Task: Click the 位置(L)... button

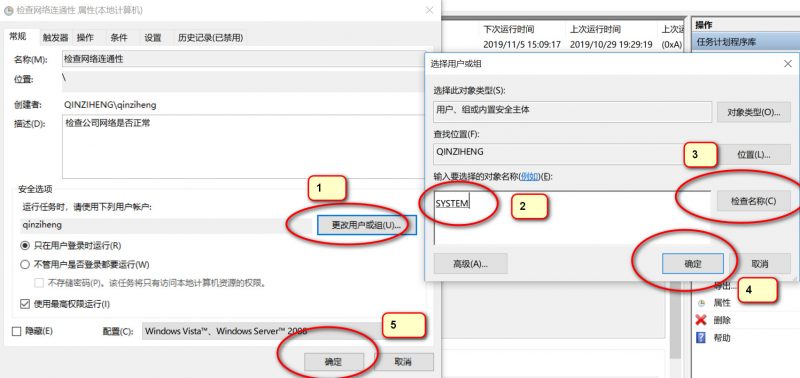Action: click(x=754, y=155)
